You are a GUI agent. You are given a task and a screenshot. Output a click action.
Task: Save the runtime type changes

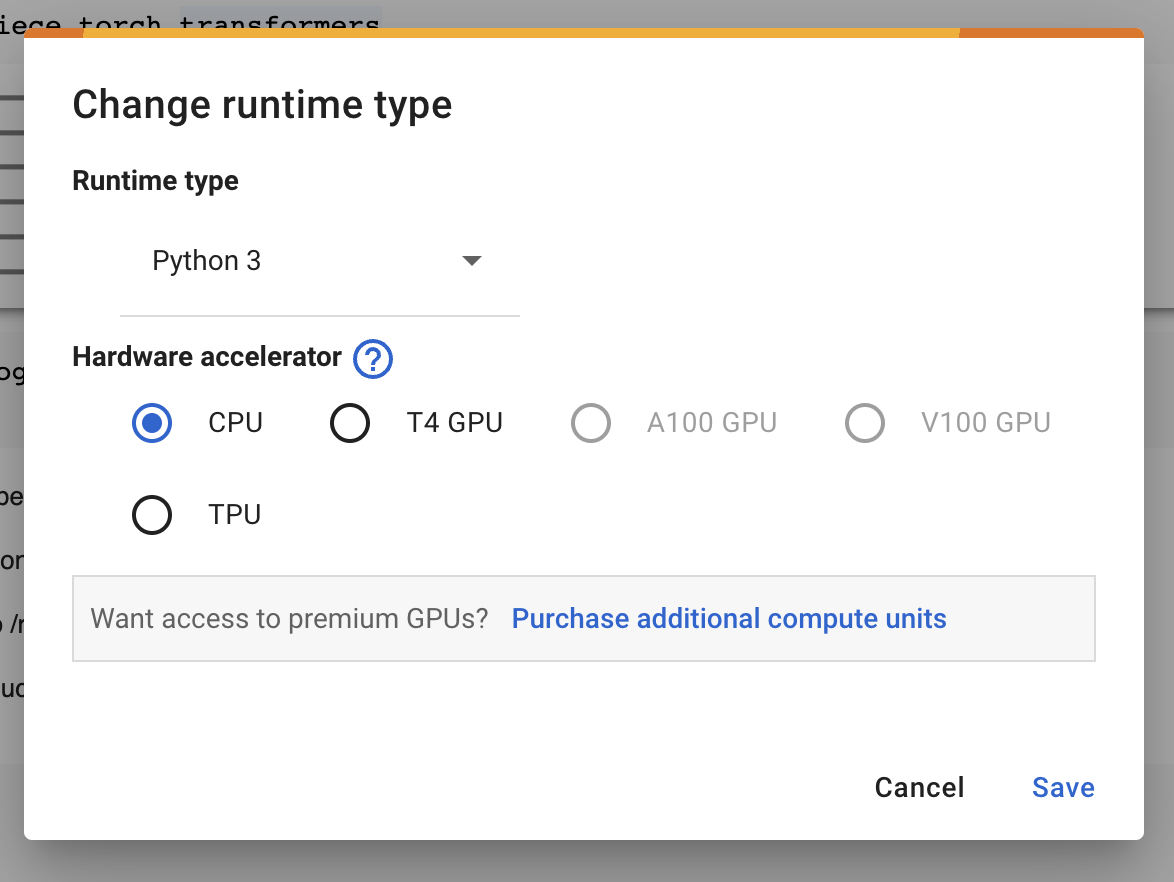click(x=1063, y=788)
